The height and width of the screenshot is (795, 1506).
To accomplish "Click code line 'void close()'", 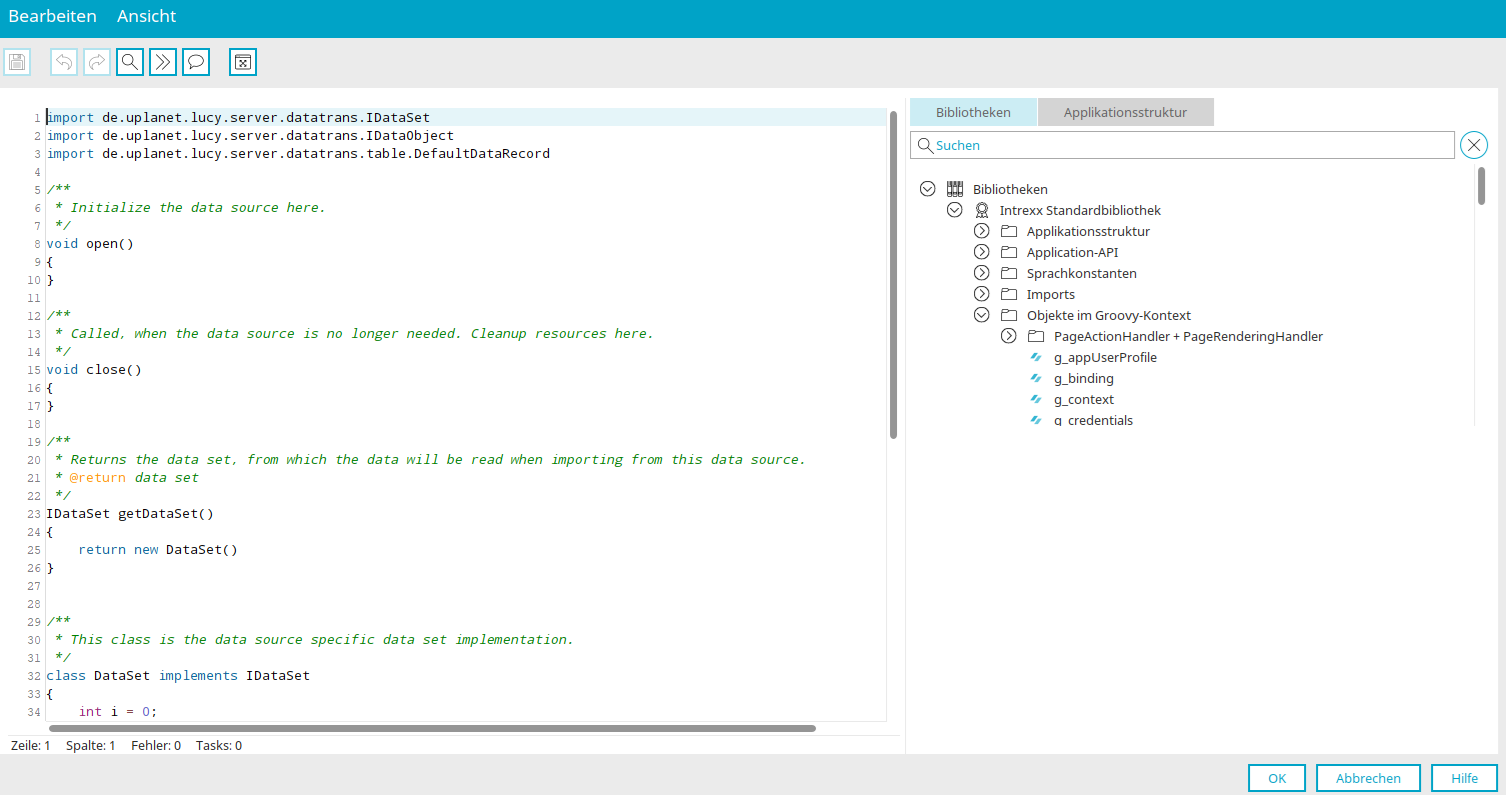I will point(94,369).
